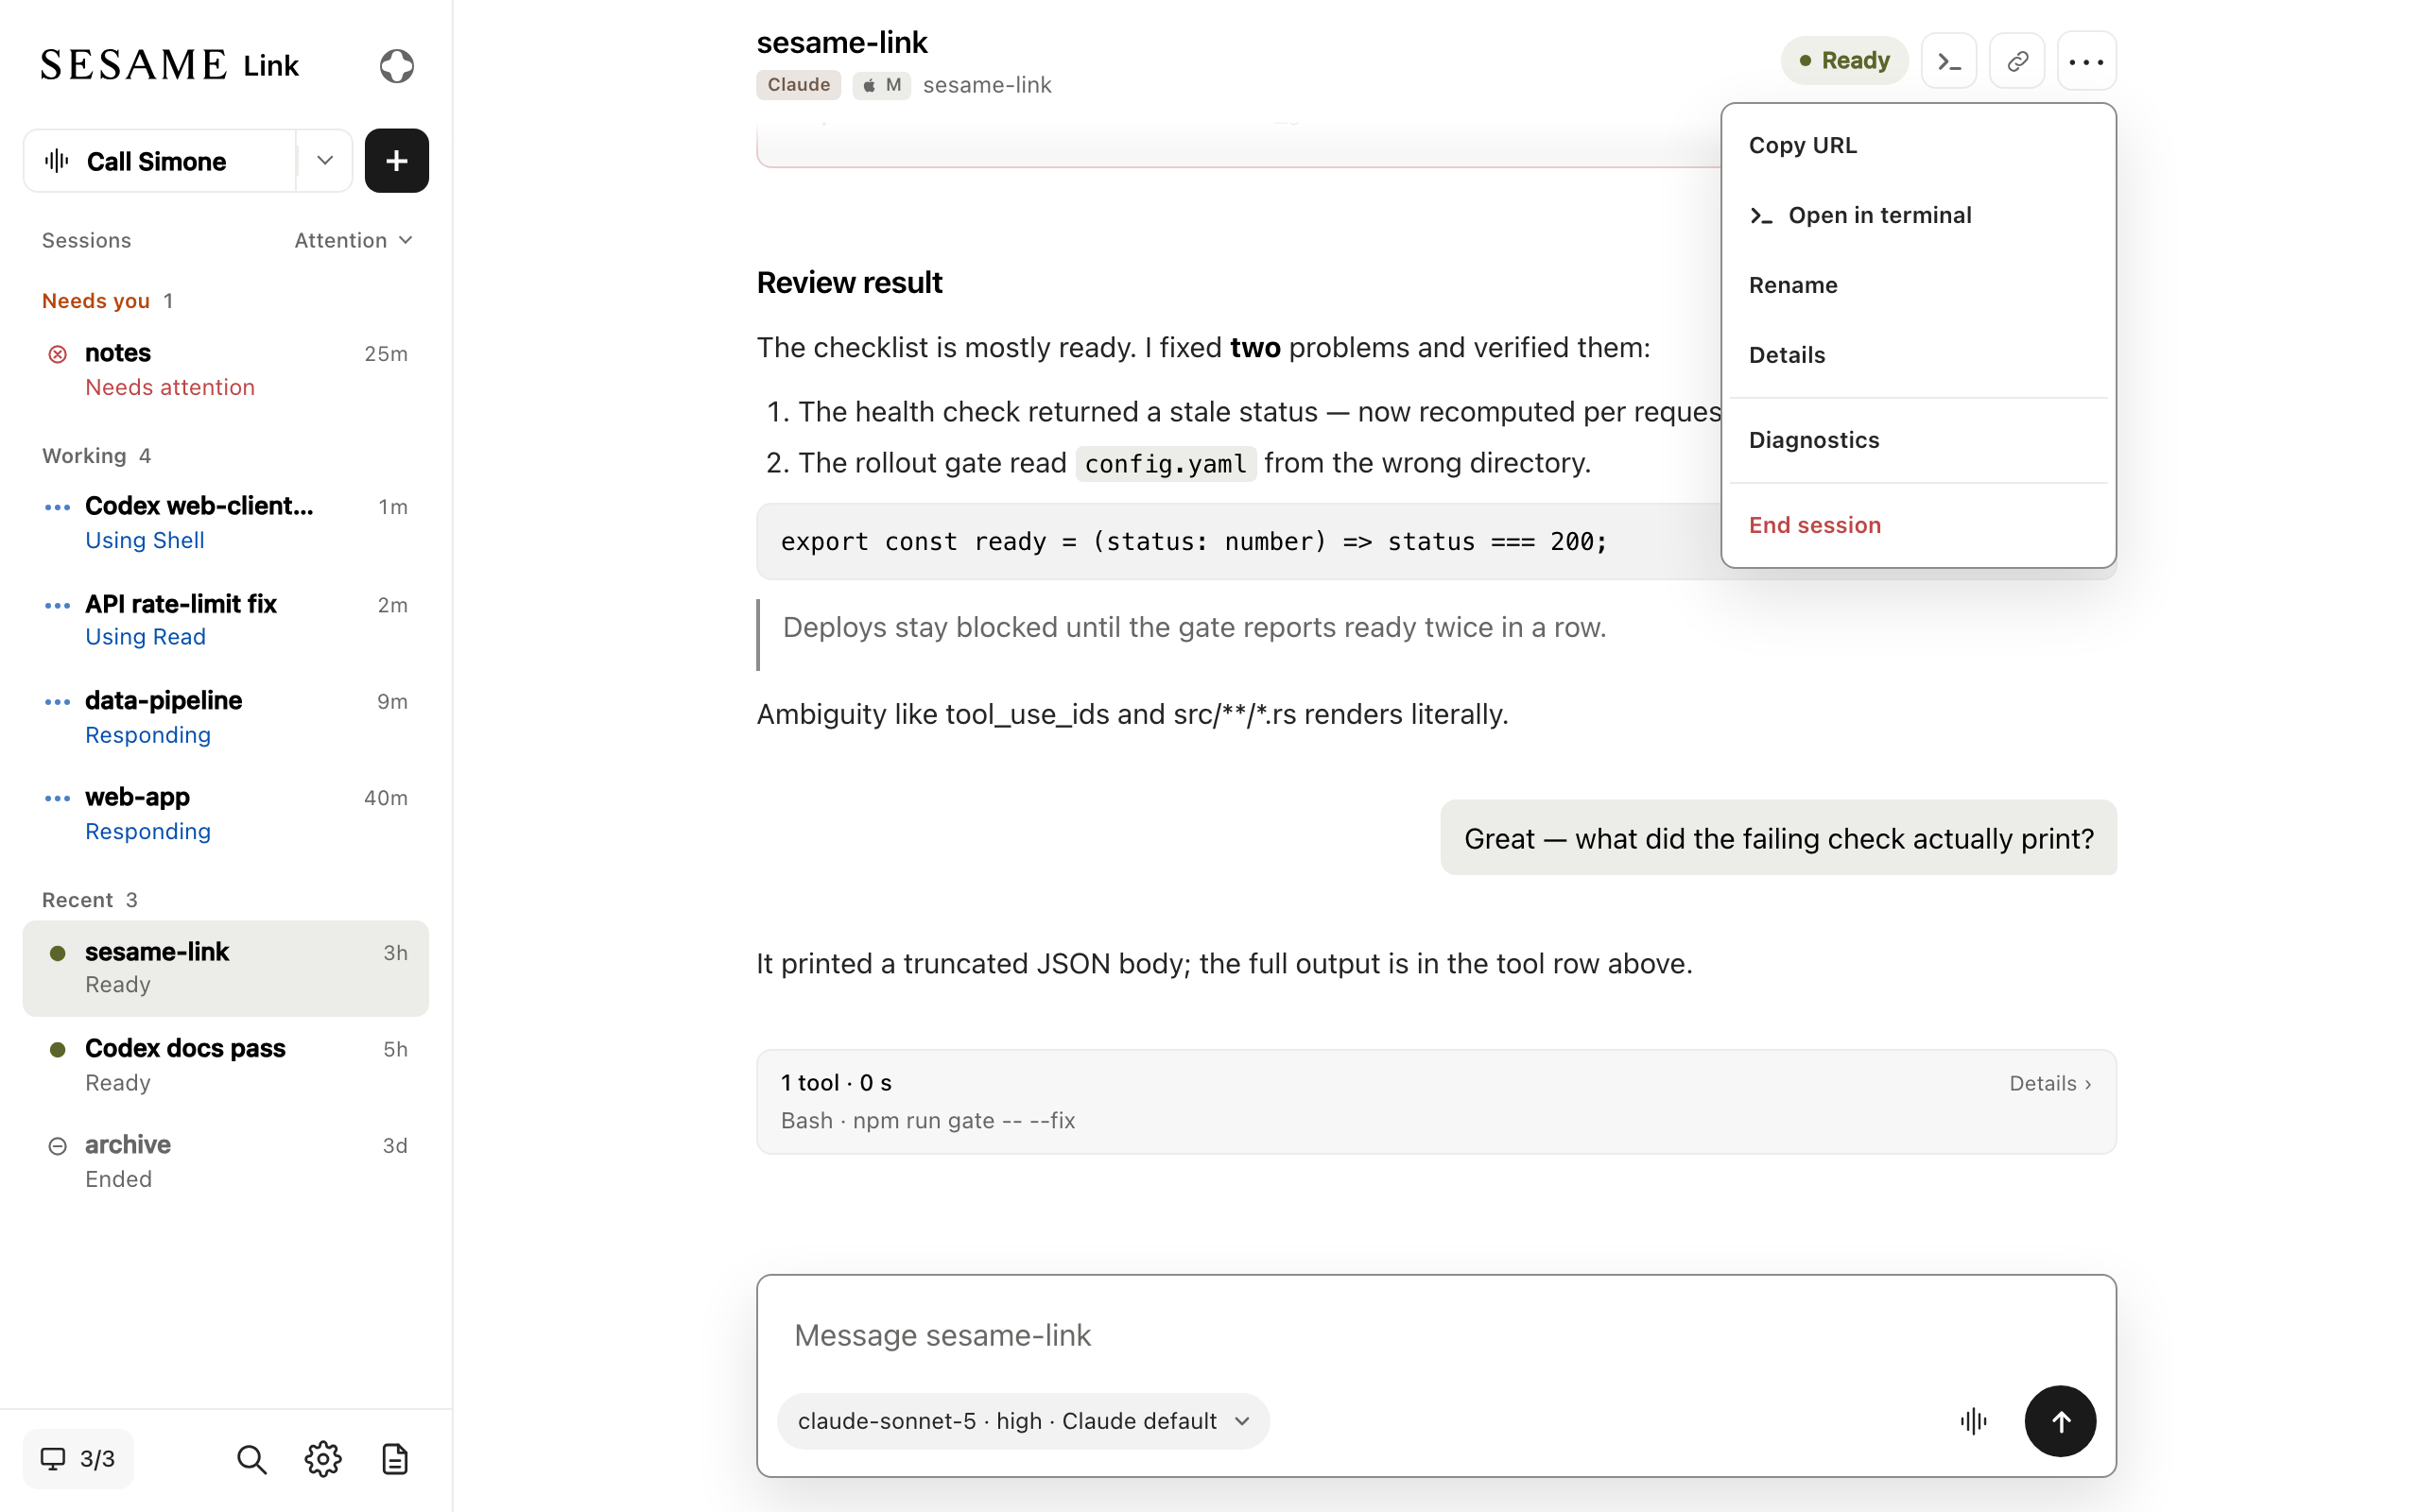Image resolution: width=2420 pixels, height=1512 pixels.
Task: Open the archive ended session
Action: 226,1161
